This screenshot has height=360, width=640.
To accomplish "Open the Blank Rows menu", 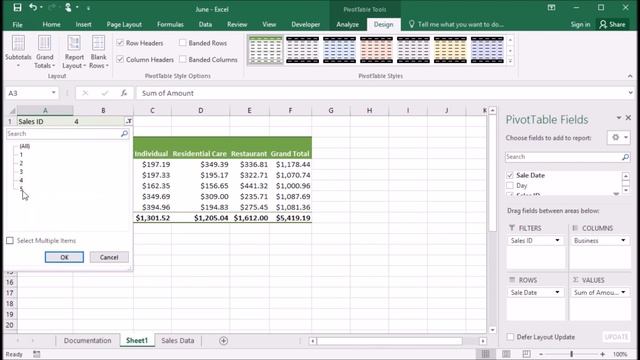I will point(98,52).
